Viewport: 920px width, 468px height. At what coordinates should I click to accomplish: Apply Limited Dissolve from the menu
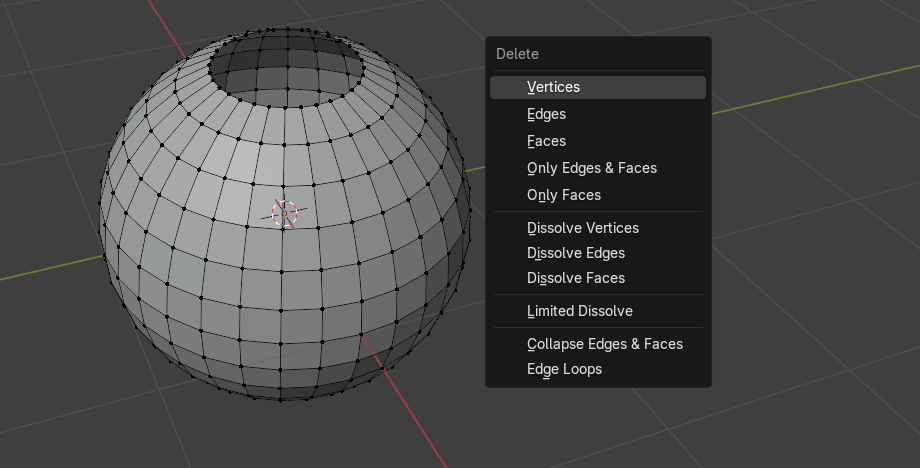tap(579, 311)
